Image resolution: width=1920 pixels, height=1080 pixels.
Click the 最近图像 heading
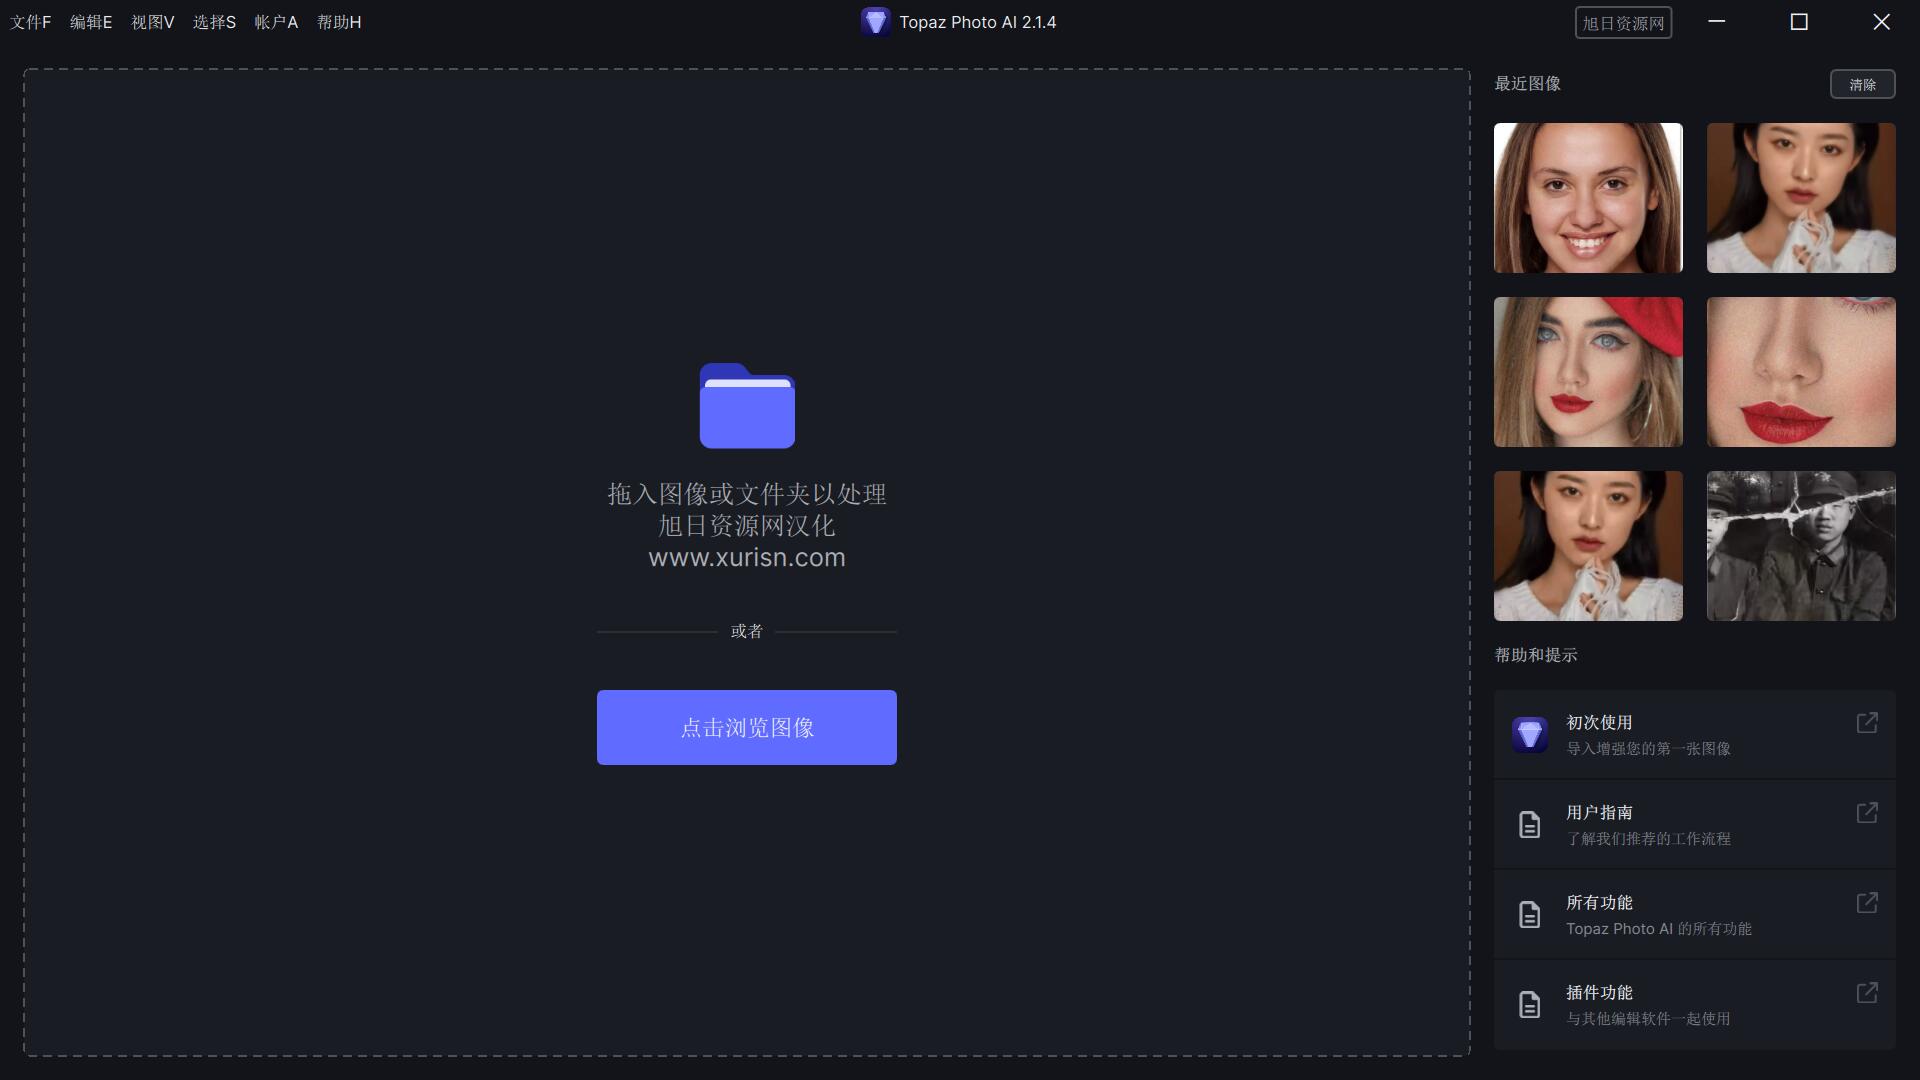[1528, 84]
